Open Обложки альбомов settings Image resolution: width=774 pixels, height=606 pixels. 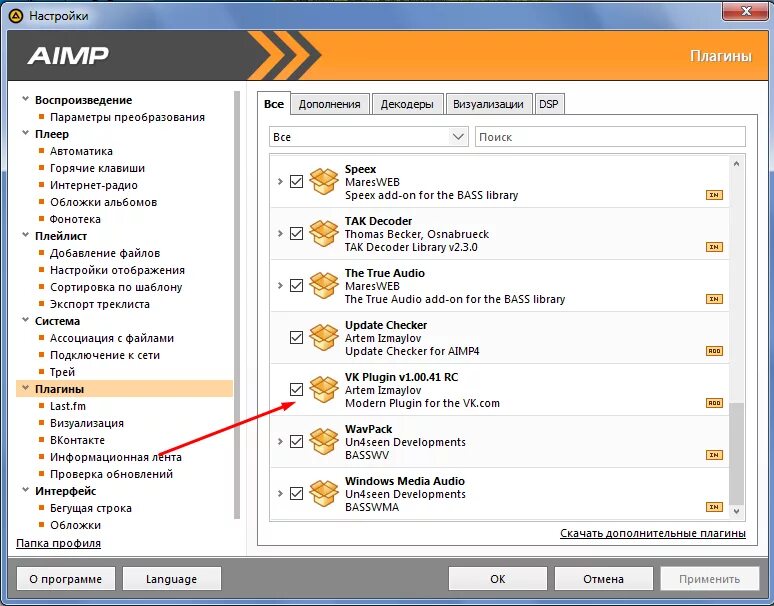(x=103, y=202)
